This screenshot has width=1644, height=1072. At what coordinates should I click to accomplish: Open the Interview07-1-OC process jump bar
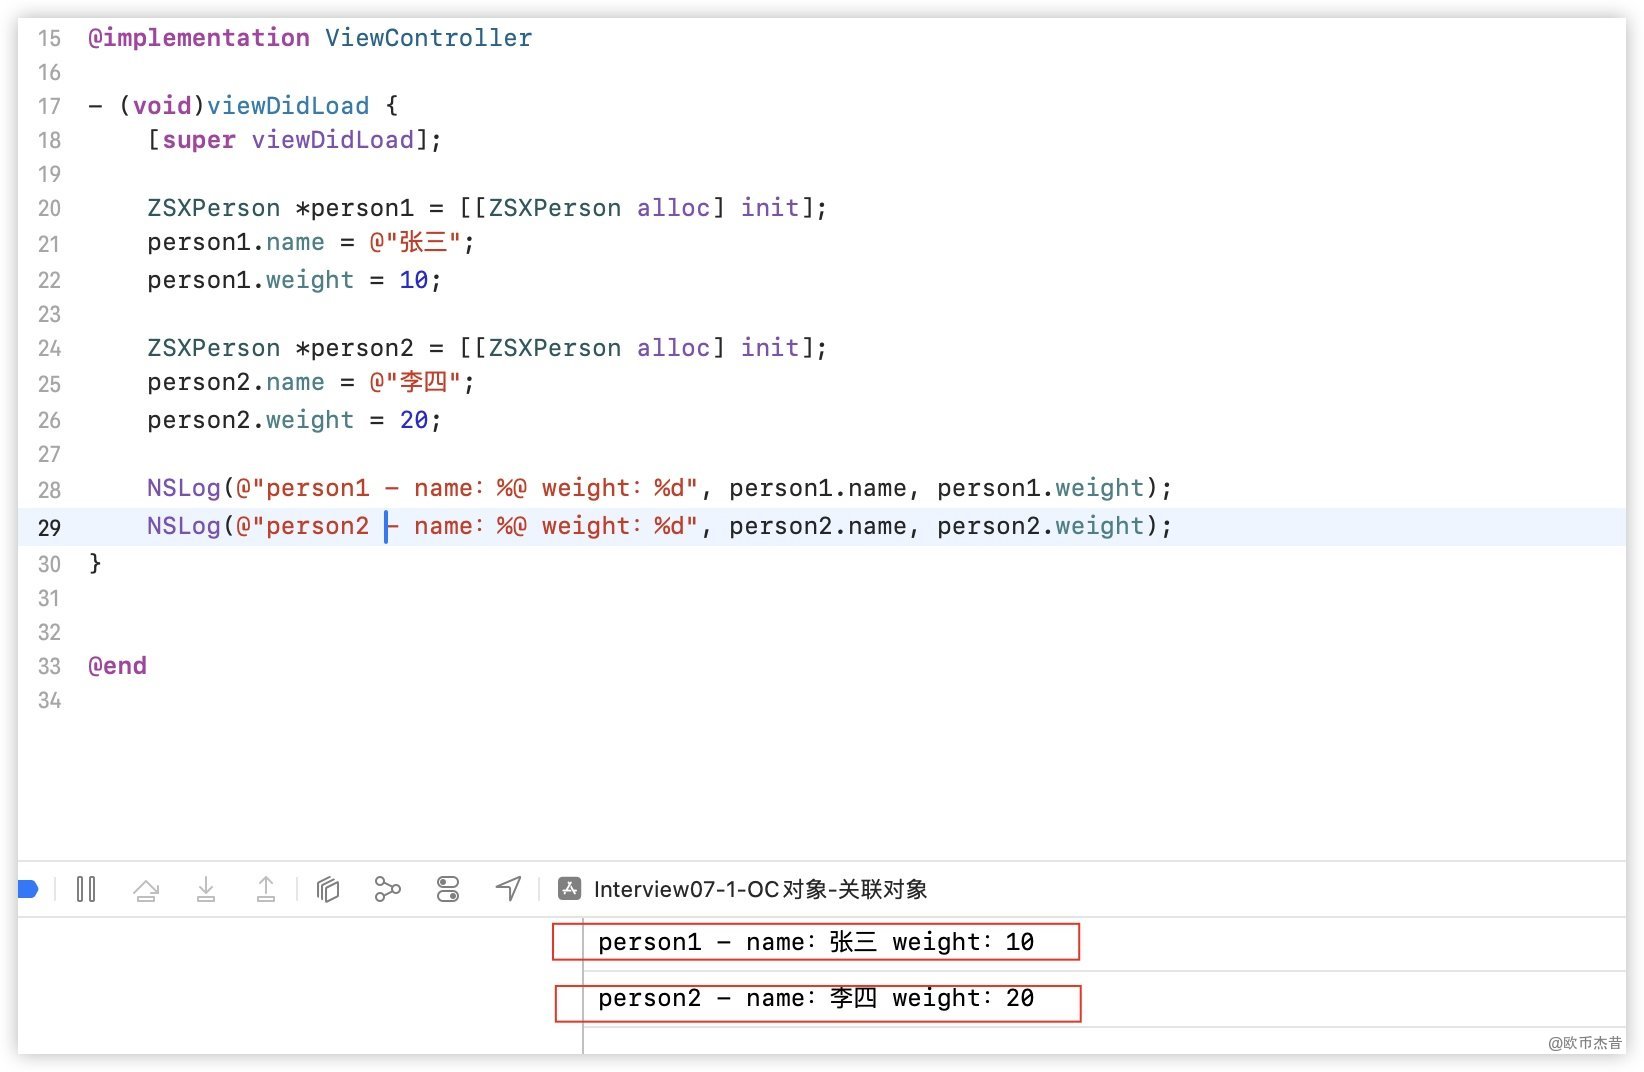click(x=760, y=889)
